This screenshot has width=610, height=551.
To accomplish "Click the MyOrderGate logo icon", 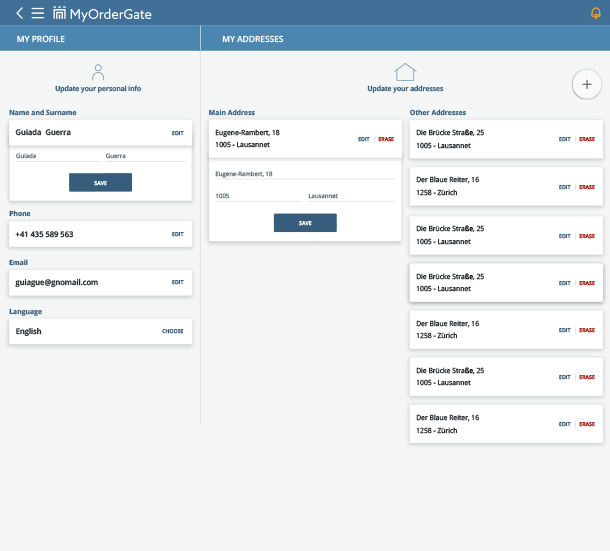I will click(x=60, y=13).
